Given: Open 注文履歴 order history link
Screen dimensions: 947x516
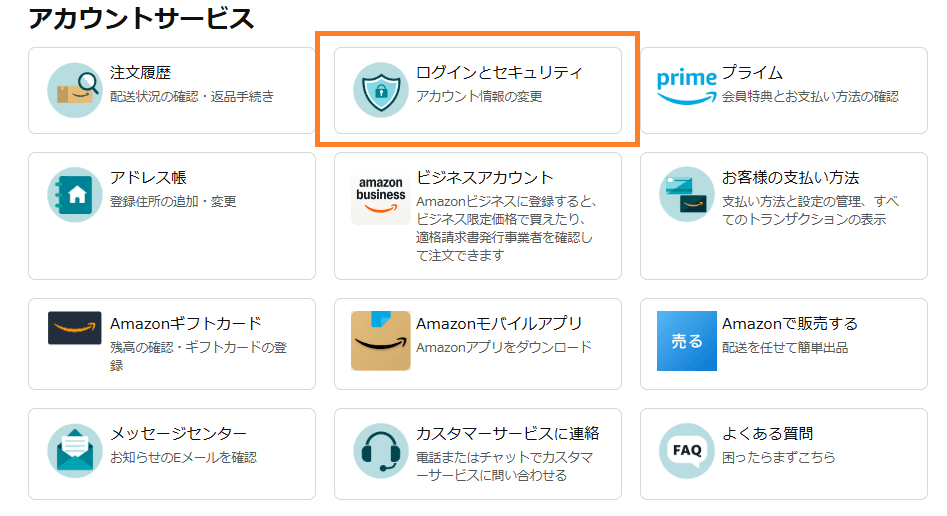Looking at the screenshot, I should [140, 73].
